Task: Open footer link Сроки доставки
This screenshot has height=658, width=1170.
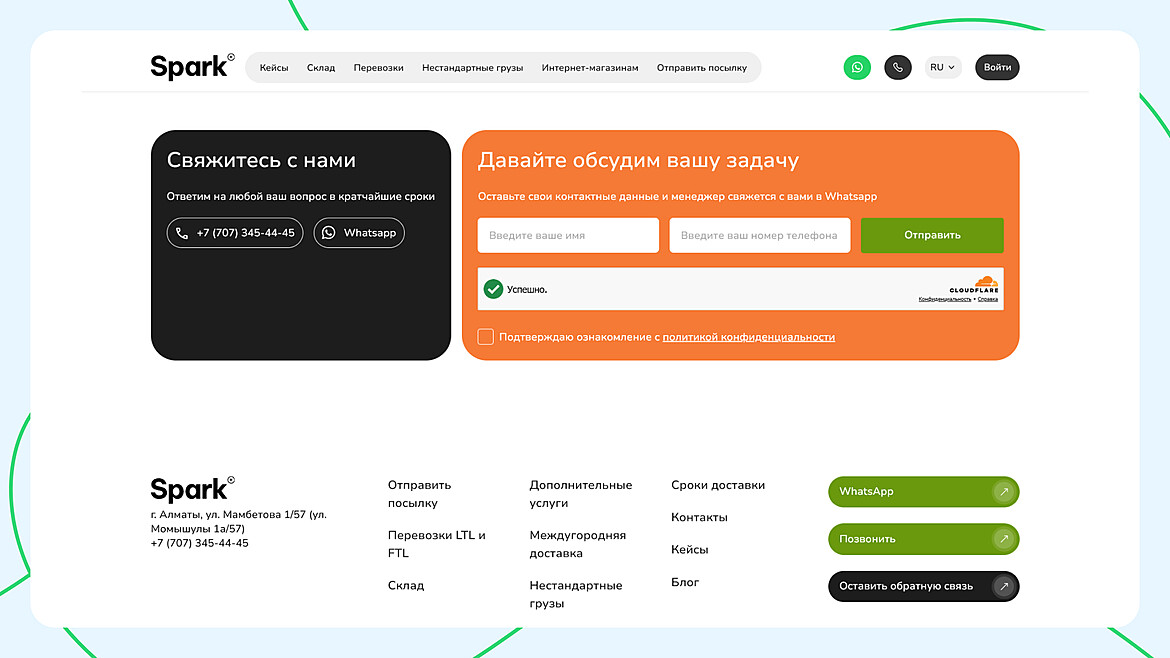Action: tap(718, 485)
